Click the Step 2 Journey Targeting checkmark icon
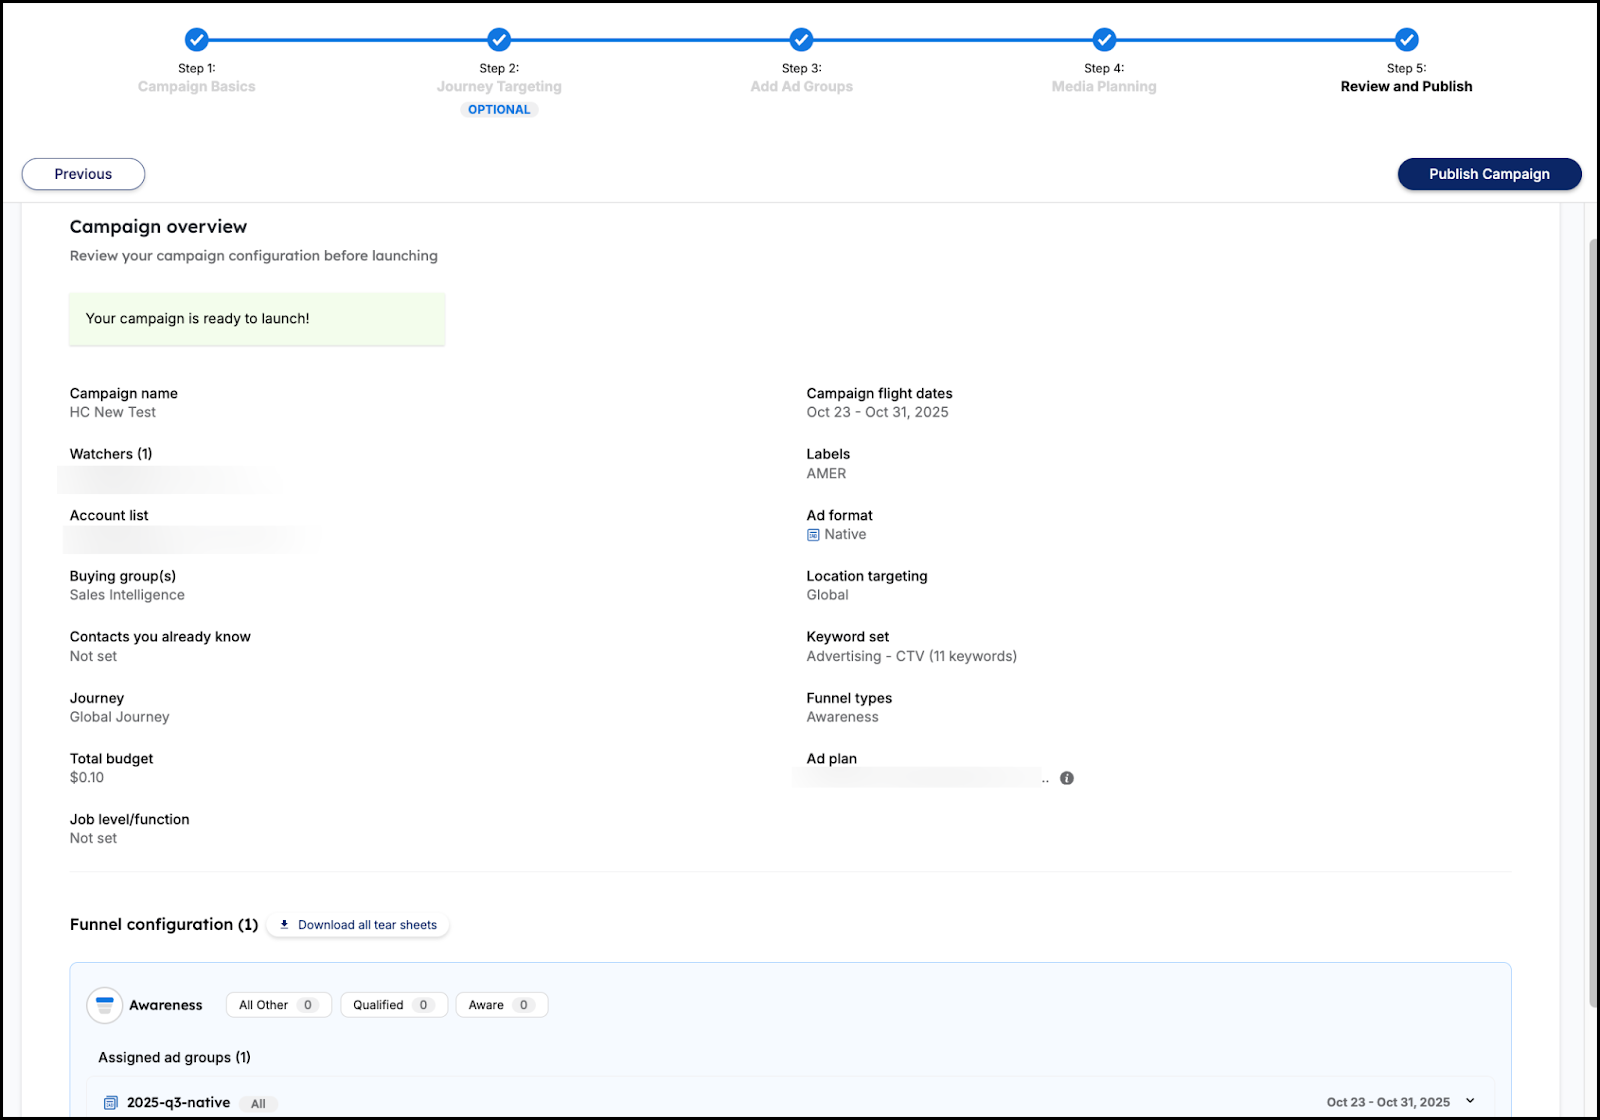The height and width of the screenshot is (1120, 1600). point(499,40)
